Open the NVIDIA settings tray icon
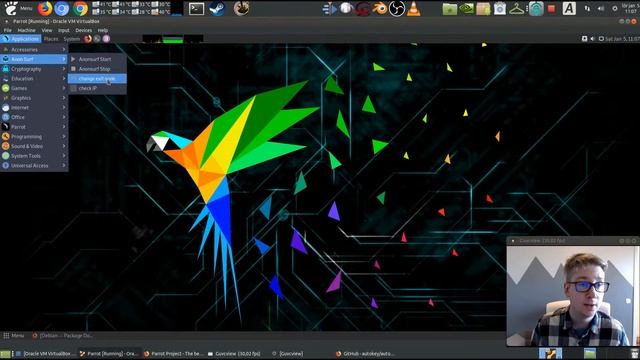Viewport: 640px width, 360px height. (x=466, y=9)
